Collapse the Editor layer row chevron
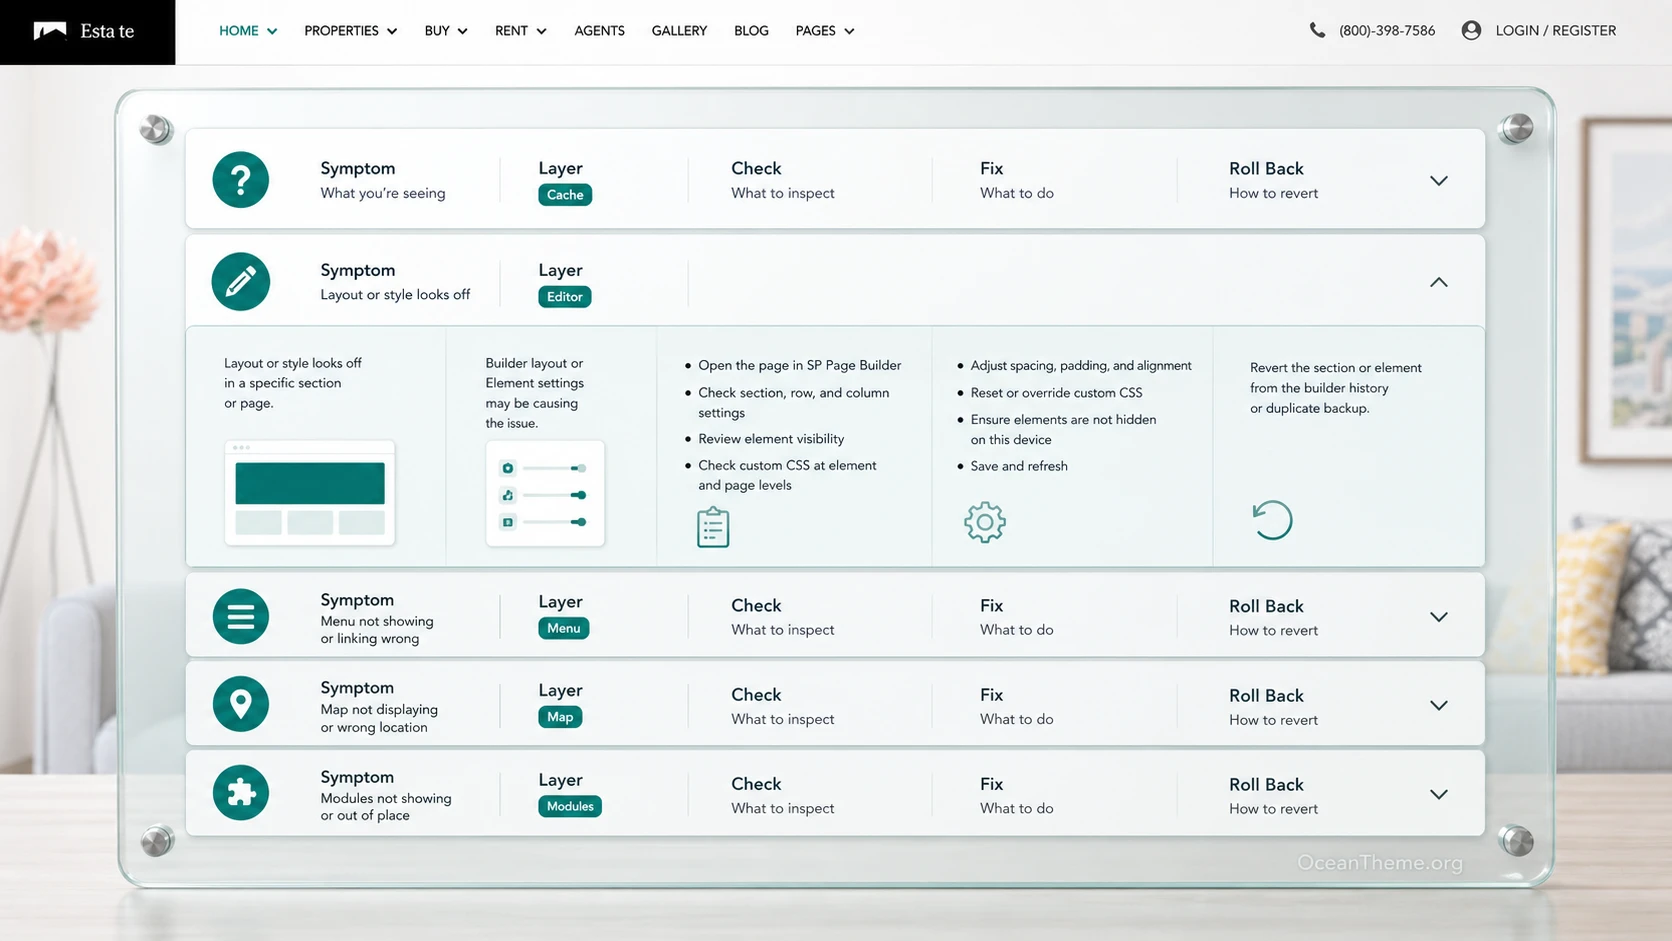 [1438, 282]
